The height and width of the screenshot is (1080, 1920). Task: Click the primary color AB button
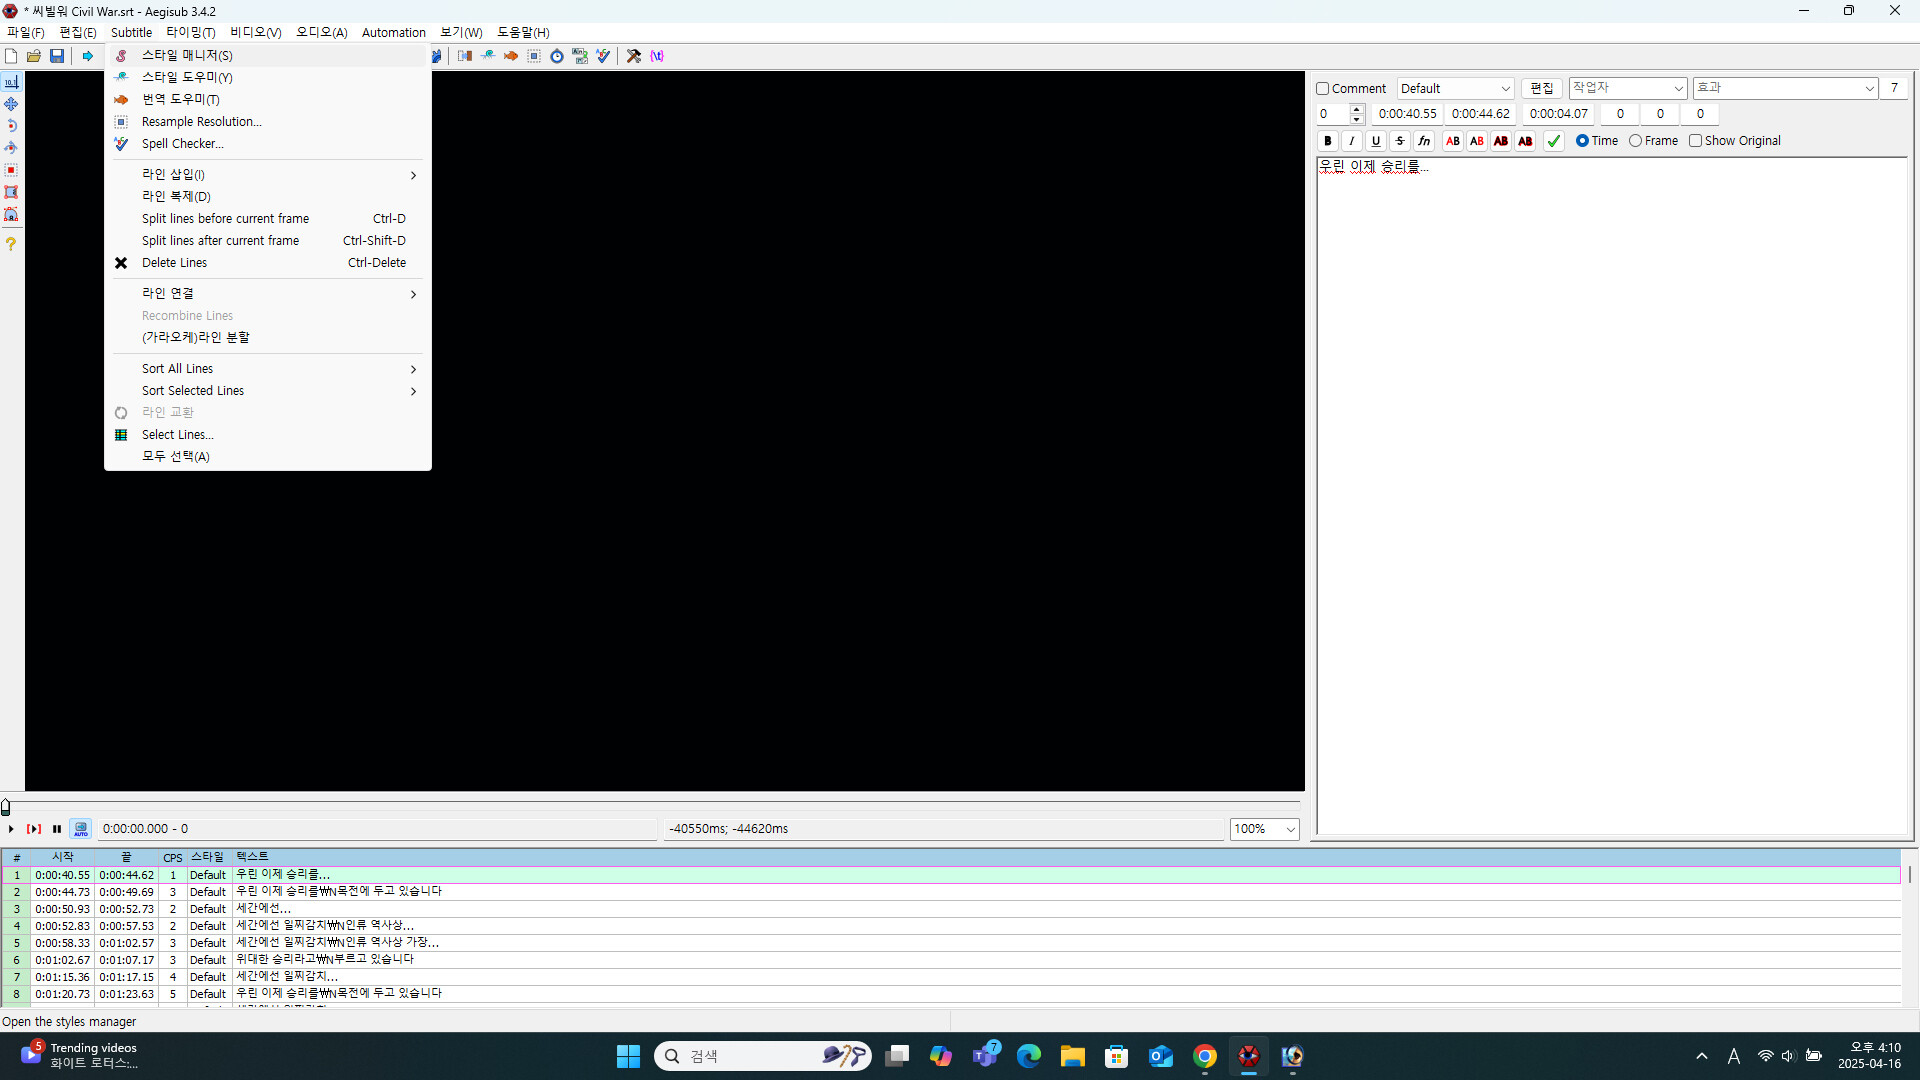pyautogui.click(x=1453, y=141)
